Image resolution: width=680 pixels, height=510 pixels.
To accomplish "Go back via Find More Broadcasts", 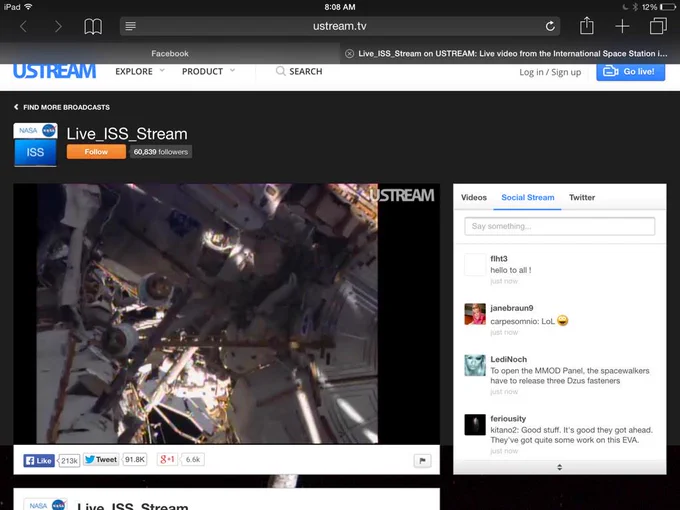I will tap(62, 107).
